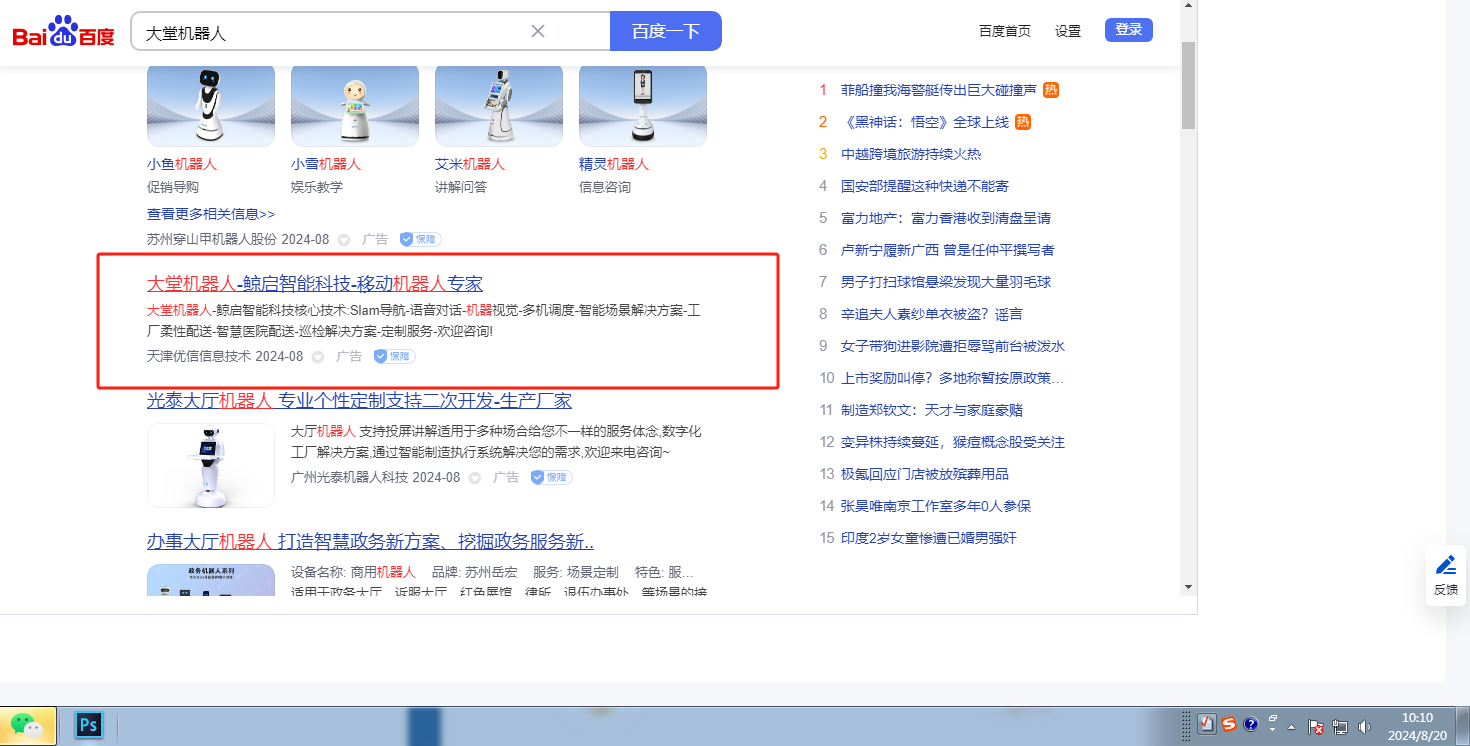The width and height of the screenshot is (1470, 746).
Task: Open WeChat from the taskbar
Action: pos(27,725)
